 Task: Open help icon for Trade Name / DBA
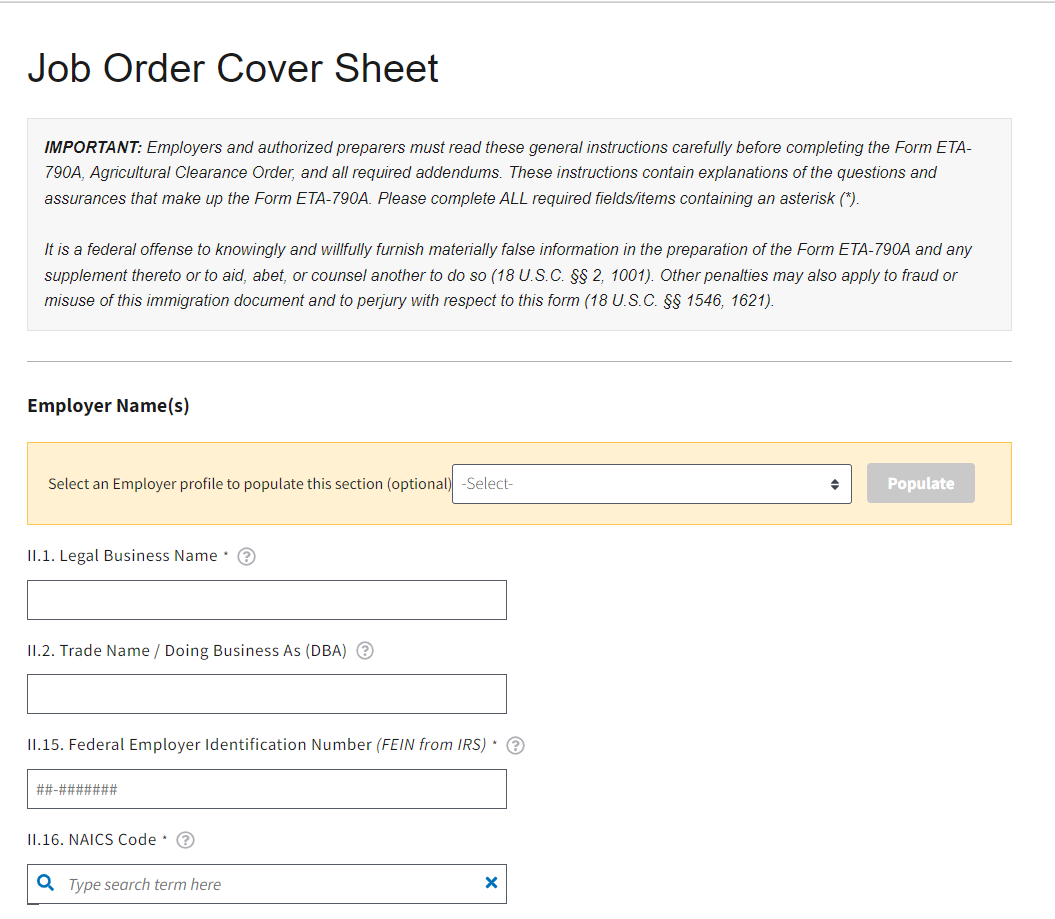point(365,651)
